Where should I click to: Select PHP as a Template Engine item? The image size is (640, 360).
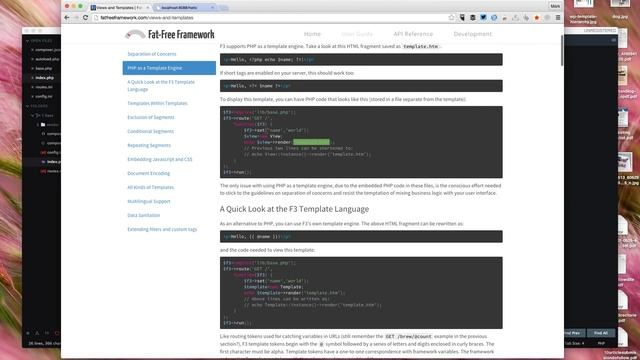click(x=169, y=68)
